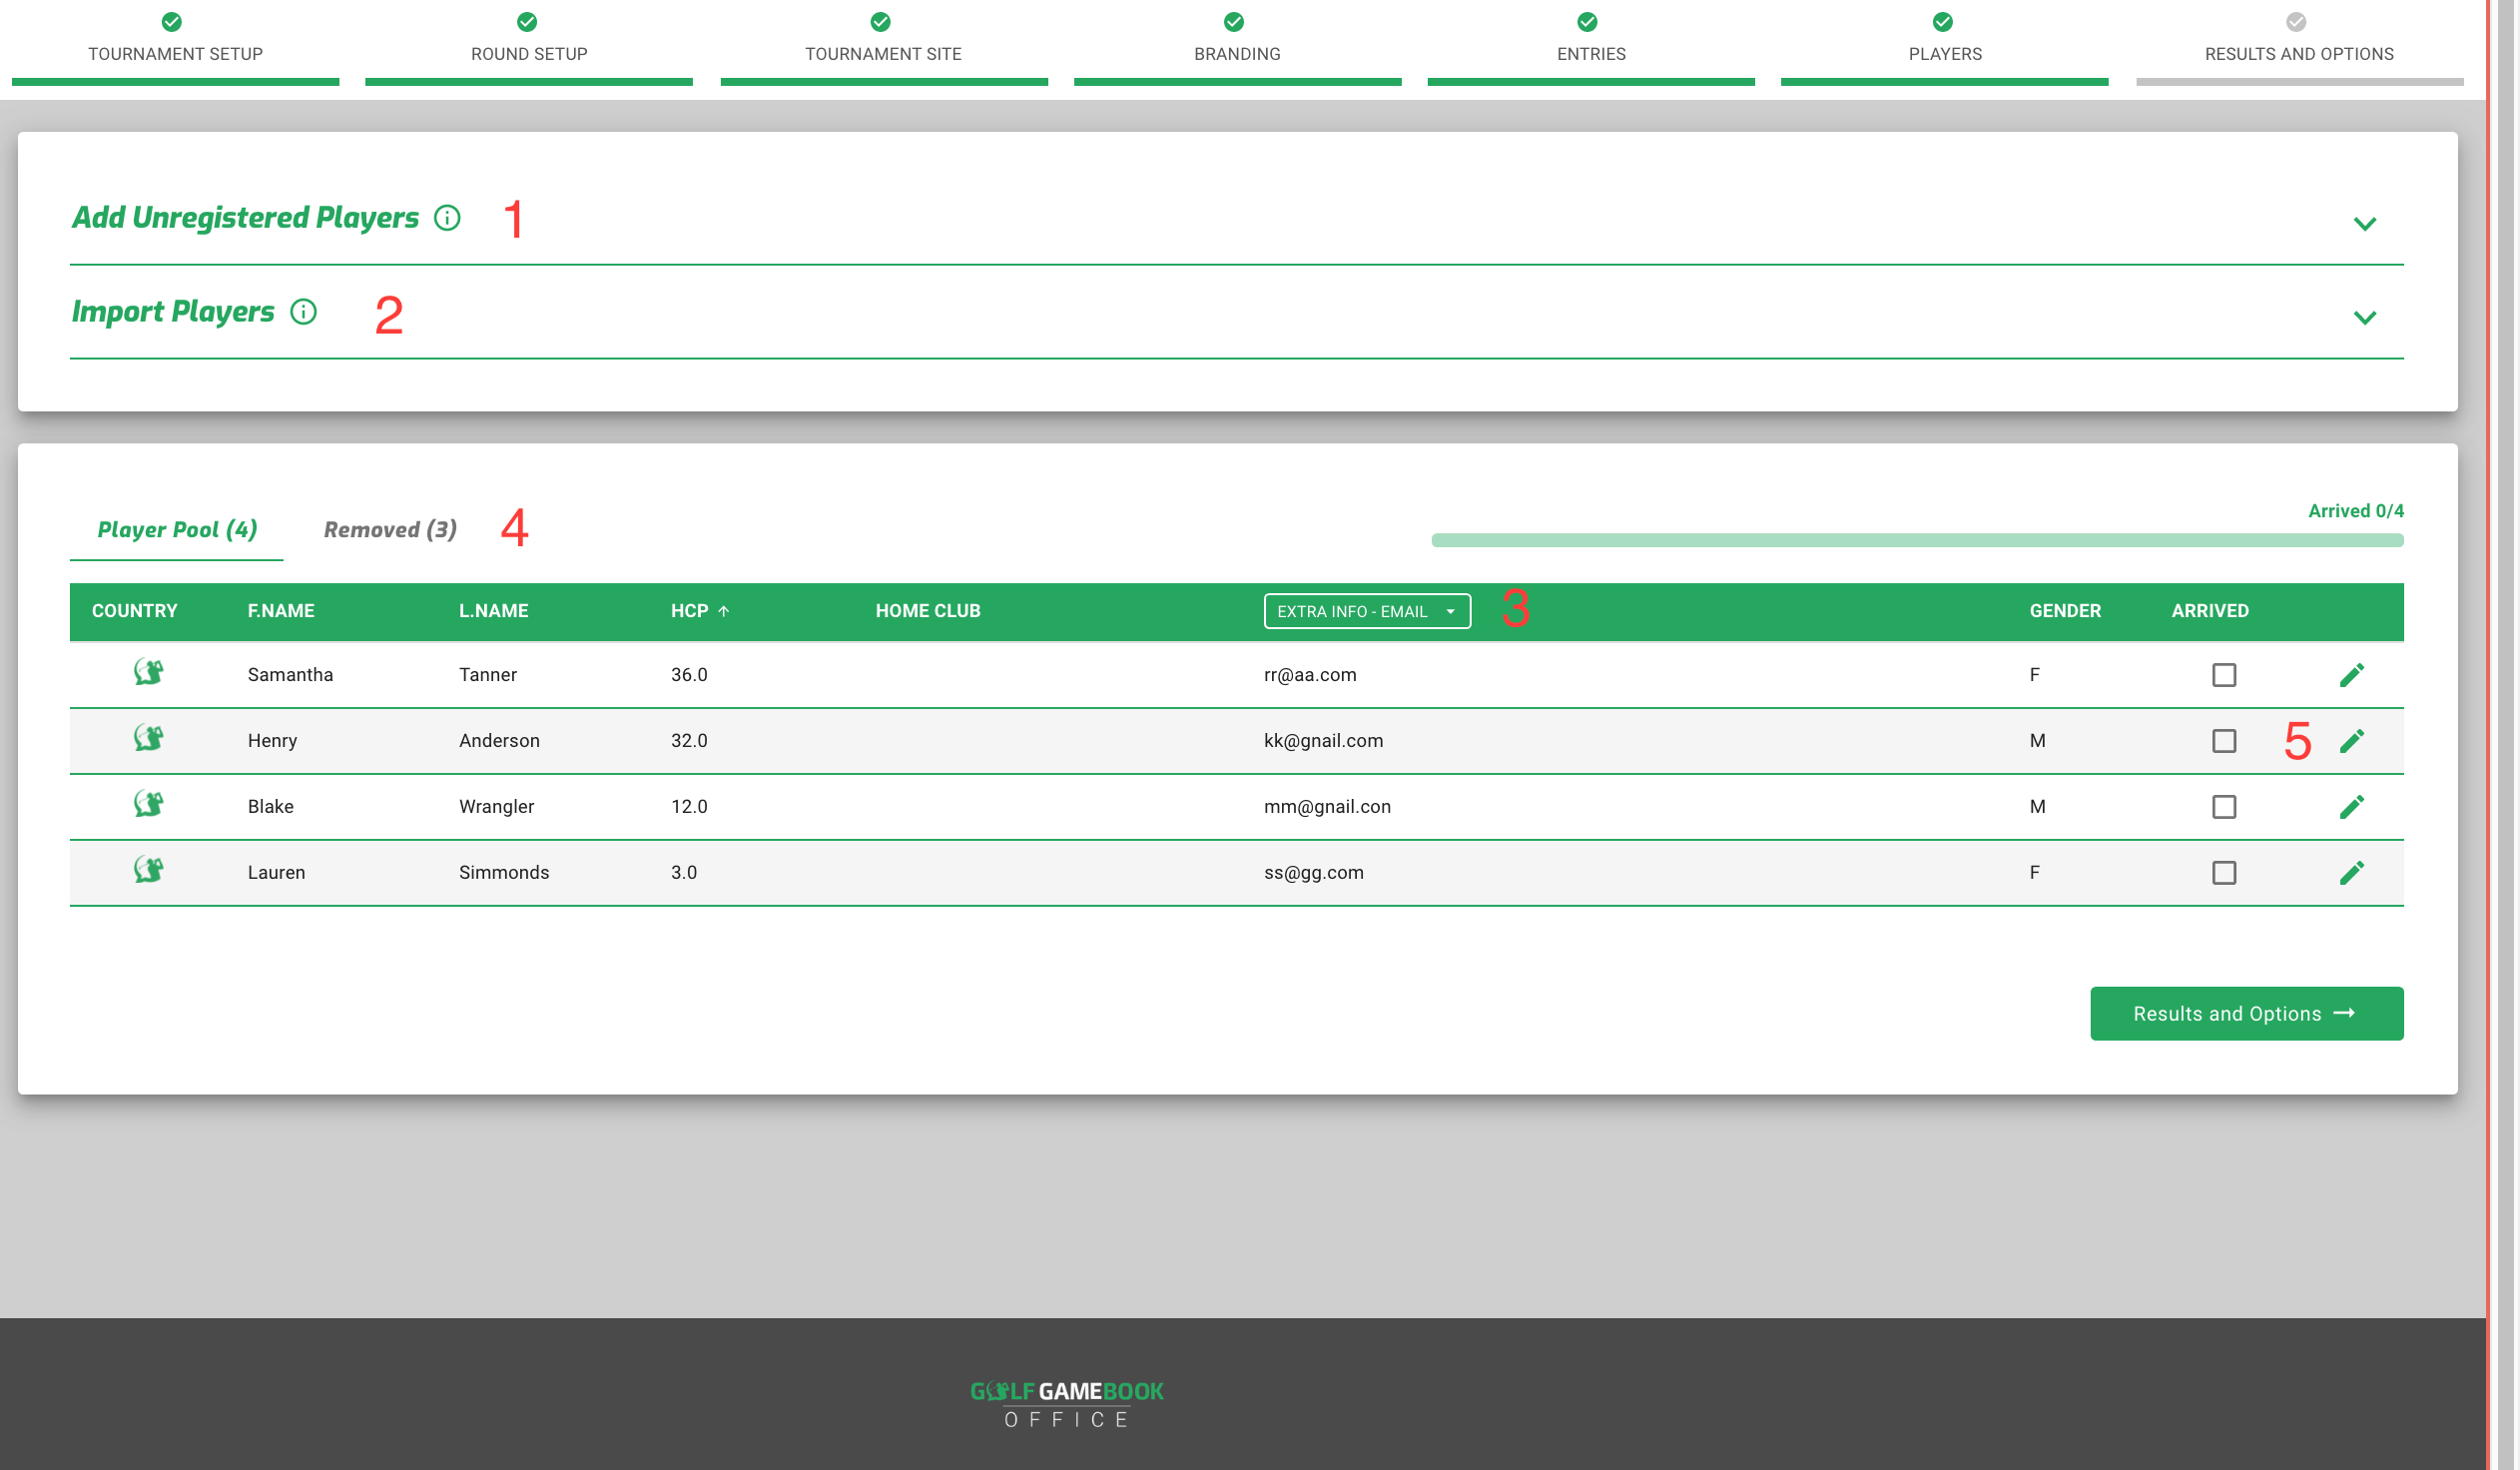Click the last name Simmonds
Viewport: 2520px width, 1470px height.
(x=505, y=874)
